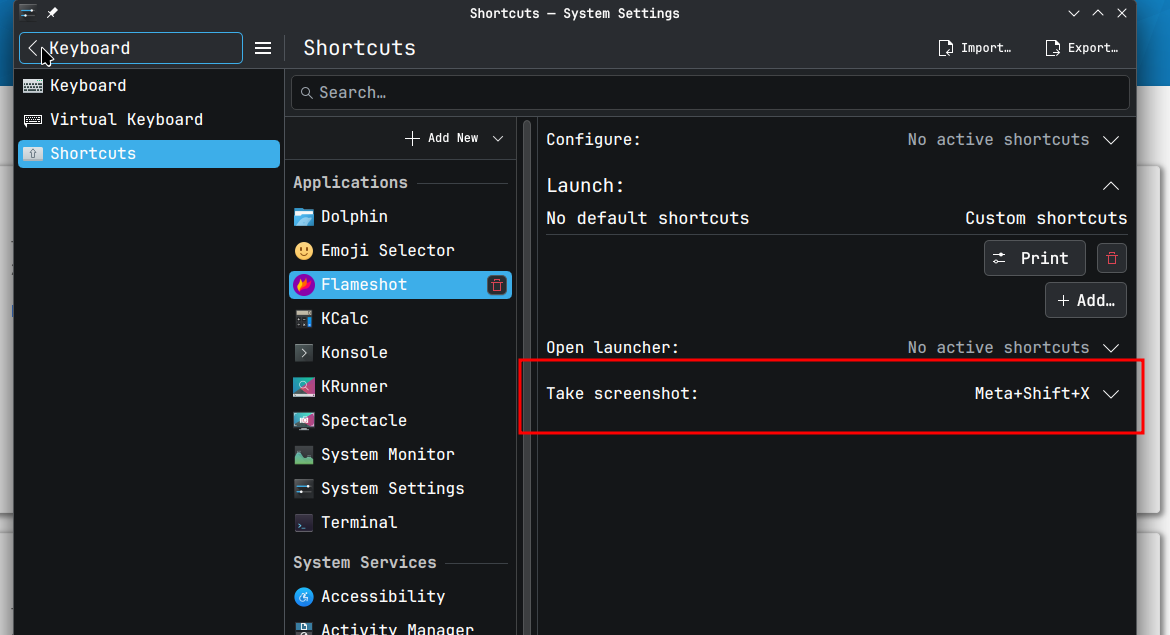Select Terminal in the Applications list
The width and height of the screenshot is (1170, 635).
point(400,522)
